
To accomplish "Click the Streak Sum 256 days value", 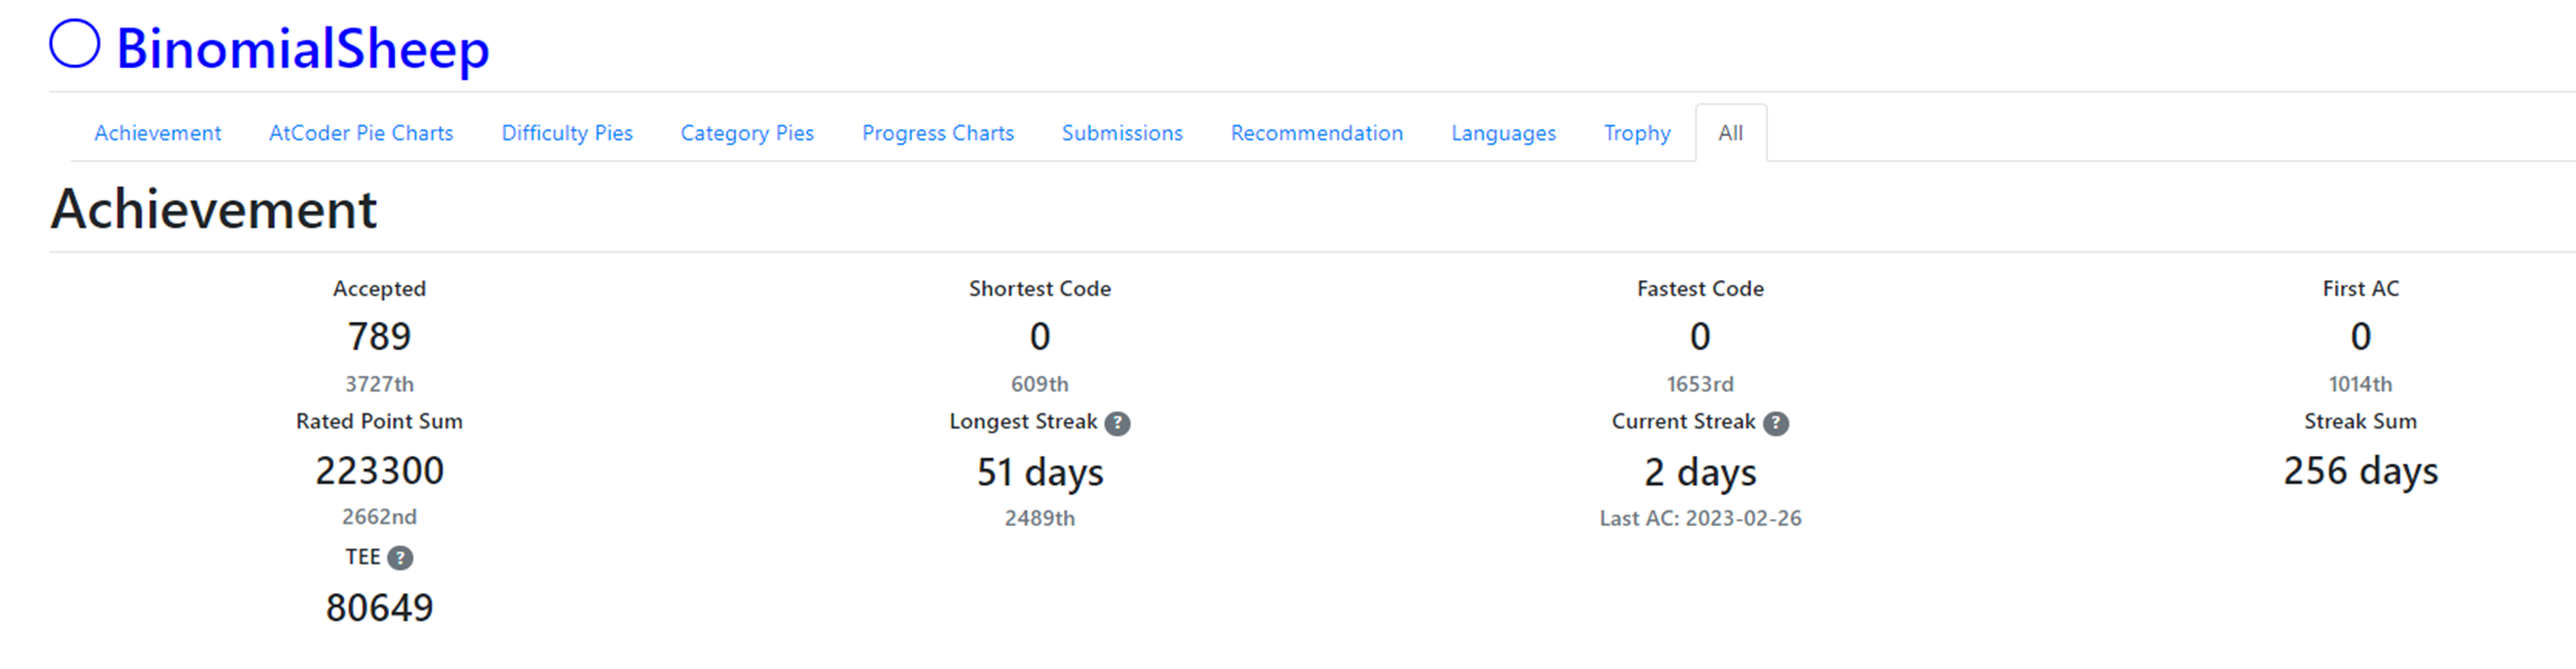I will tap(2360, 471).
